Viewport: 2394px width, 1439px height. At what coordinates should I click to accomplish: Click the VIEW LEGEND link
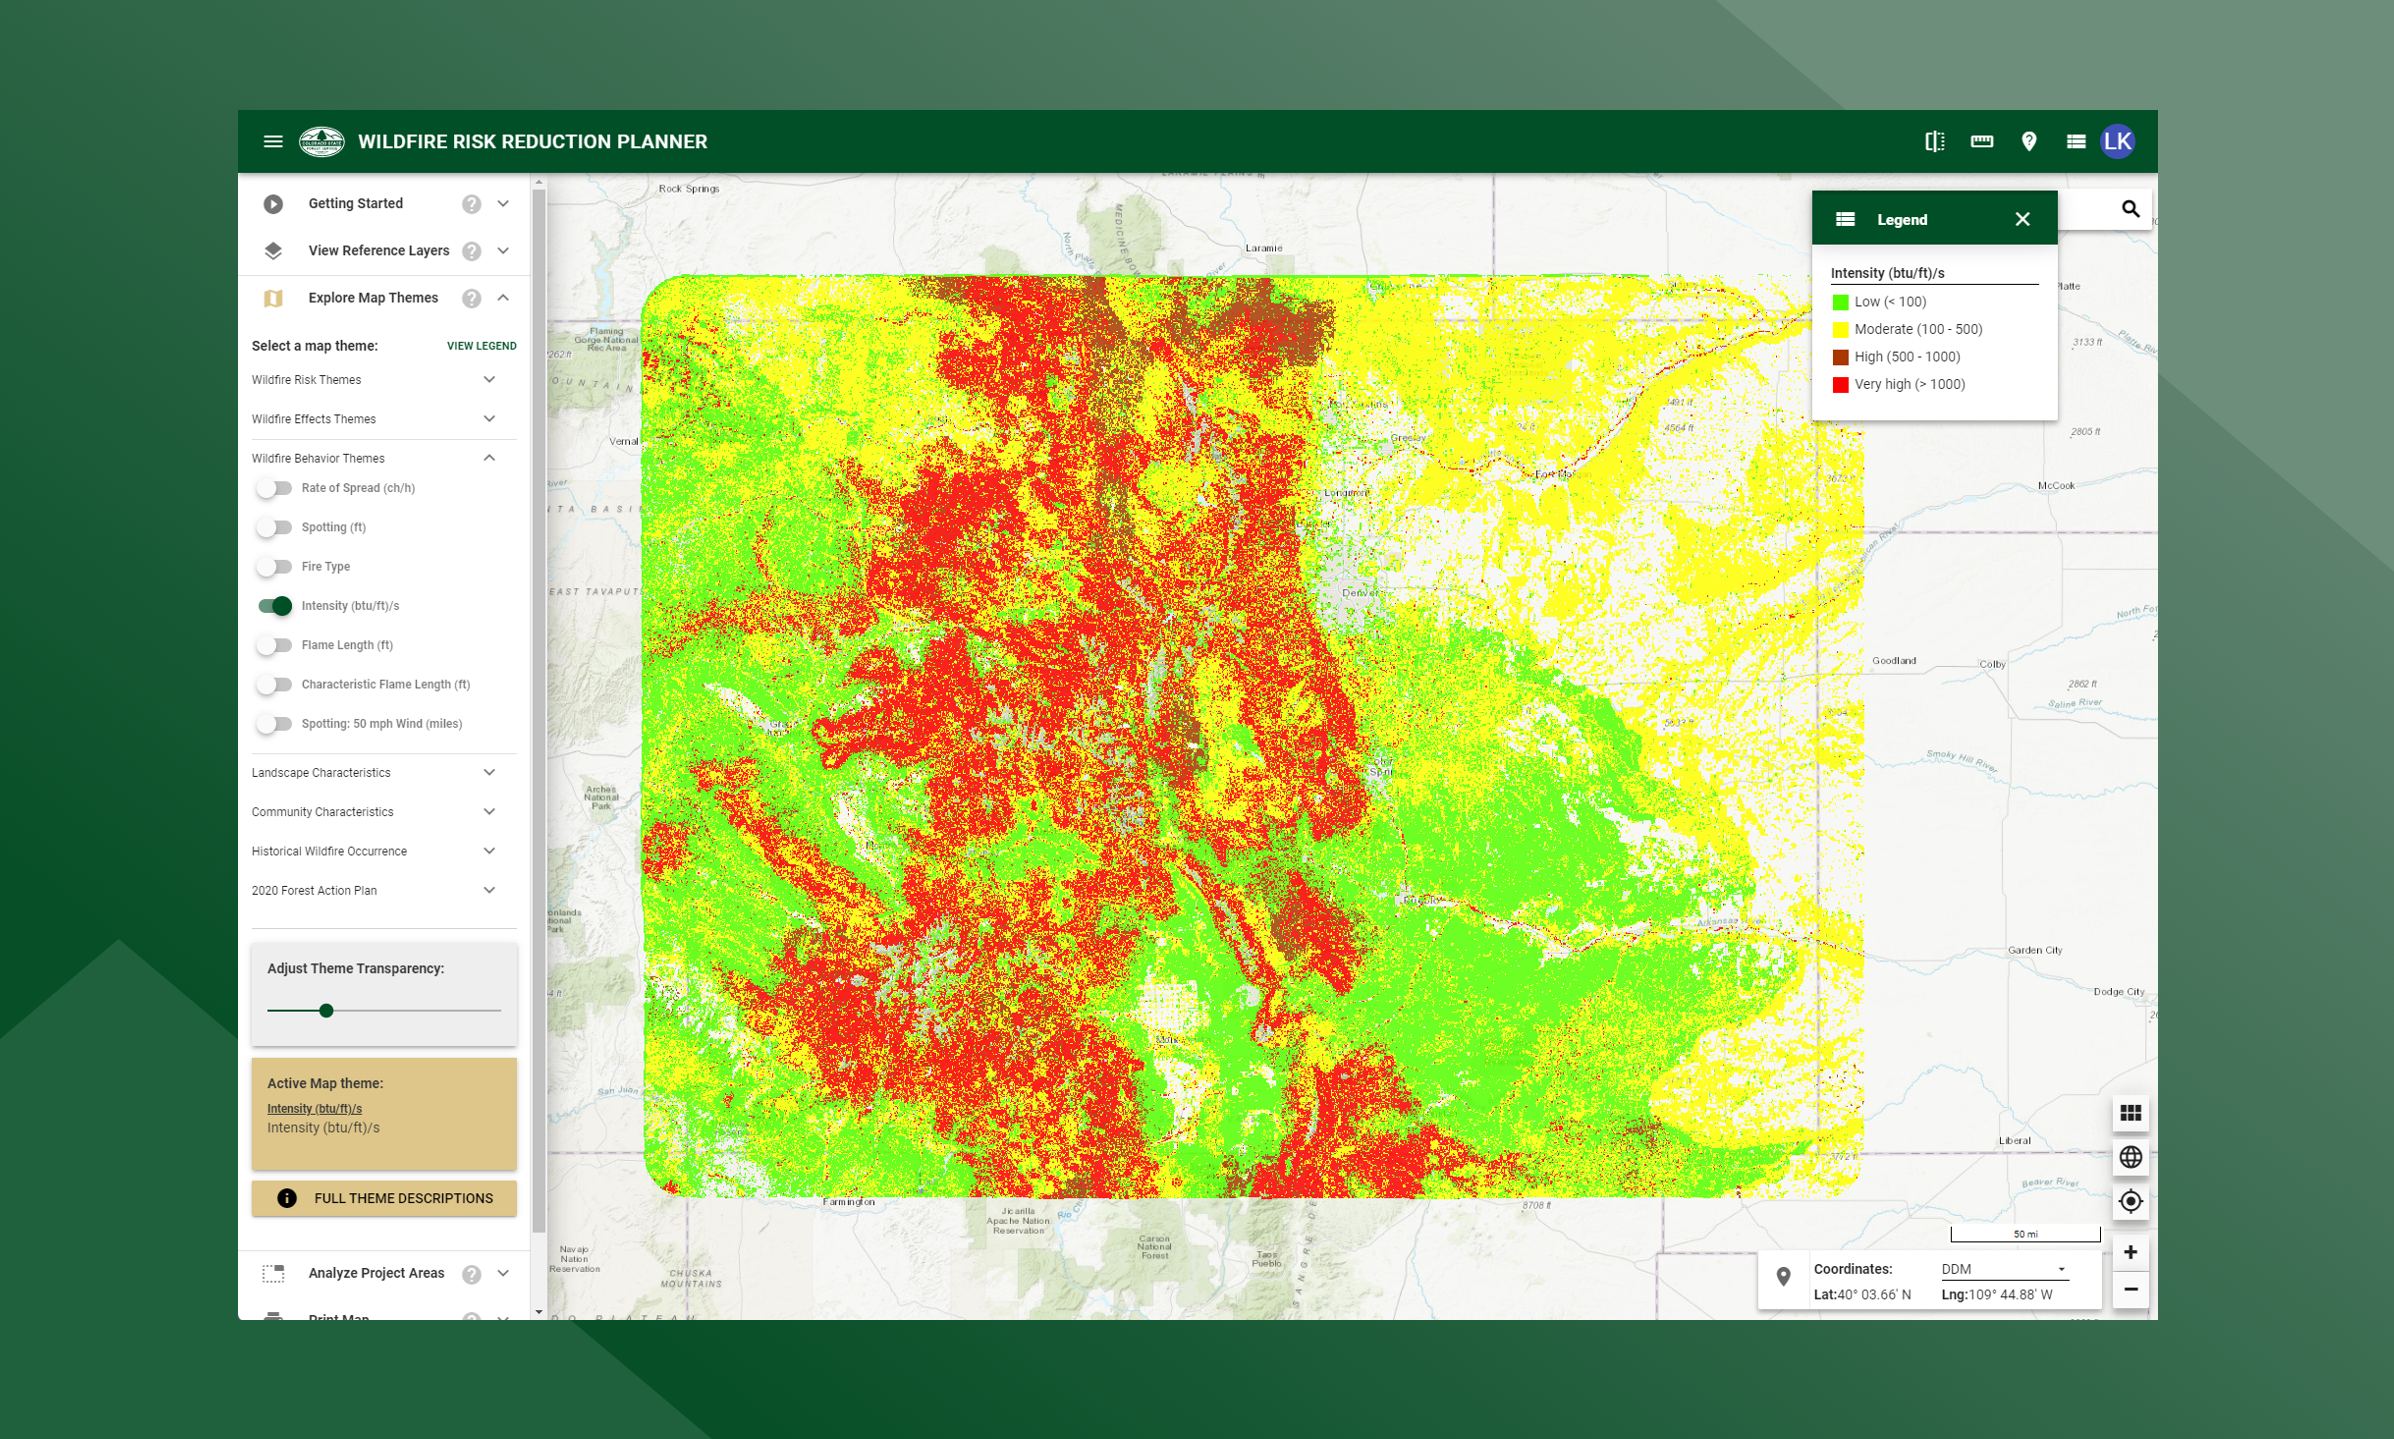pyautogui.click(x=482, y=346)
